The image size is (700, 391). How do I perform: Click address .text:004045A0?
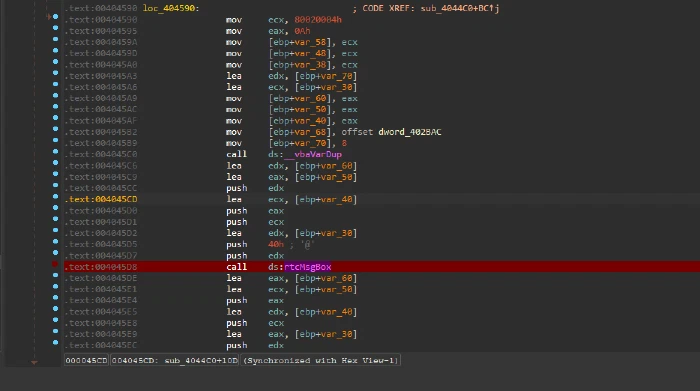[101, 65]
